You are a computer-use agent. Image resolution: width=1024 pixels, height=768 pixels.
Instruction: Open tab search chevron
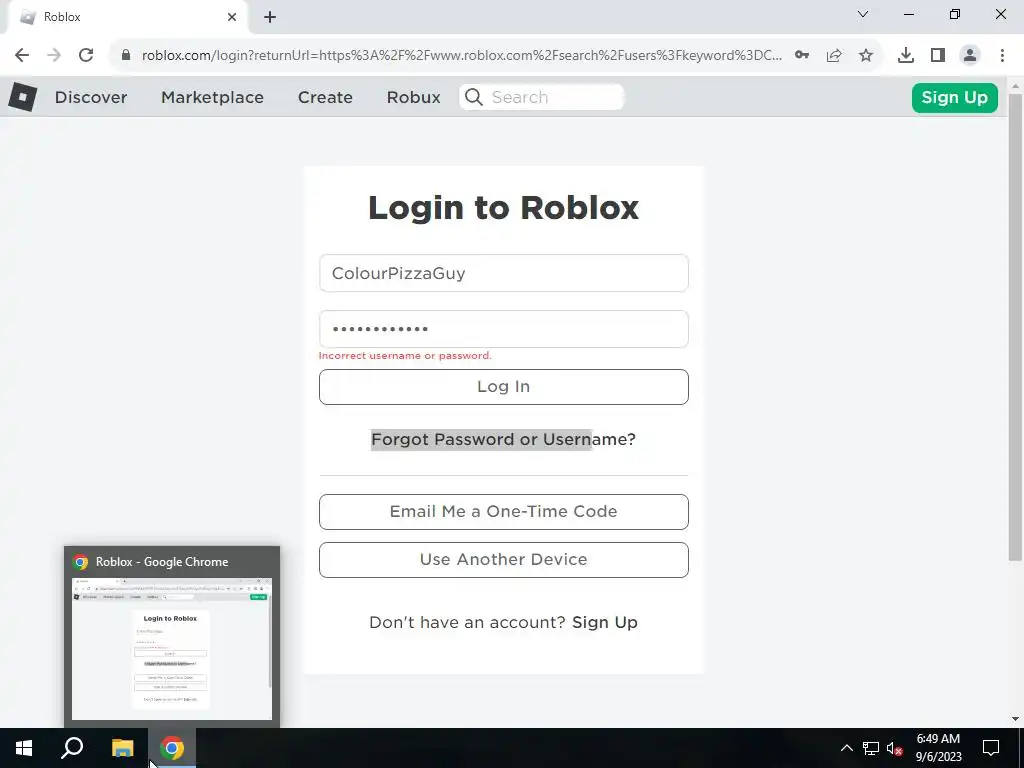pyautogui.click(x=863, y=14)
